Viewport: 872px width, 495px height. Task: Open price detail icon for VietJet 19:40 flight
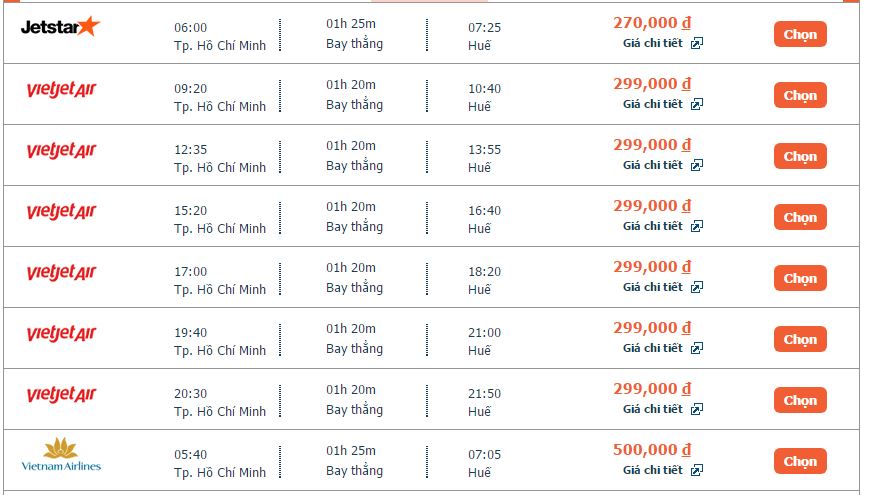tap(696, 348)
